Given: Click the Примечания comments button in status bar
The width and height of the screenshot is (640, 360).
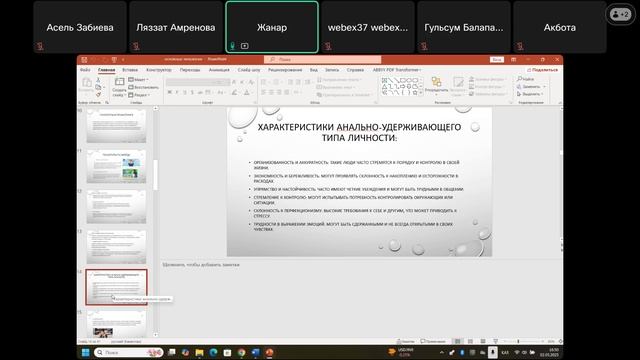Looking at the screenshot, I should pyautogui.click(x=433, y=341).
